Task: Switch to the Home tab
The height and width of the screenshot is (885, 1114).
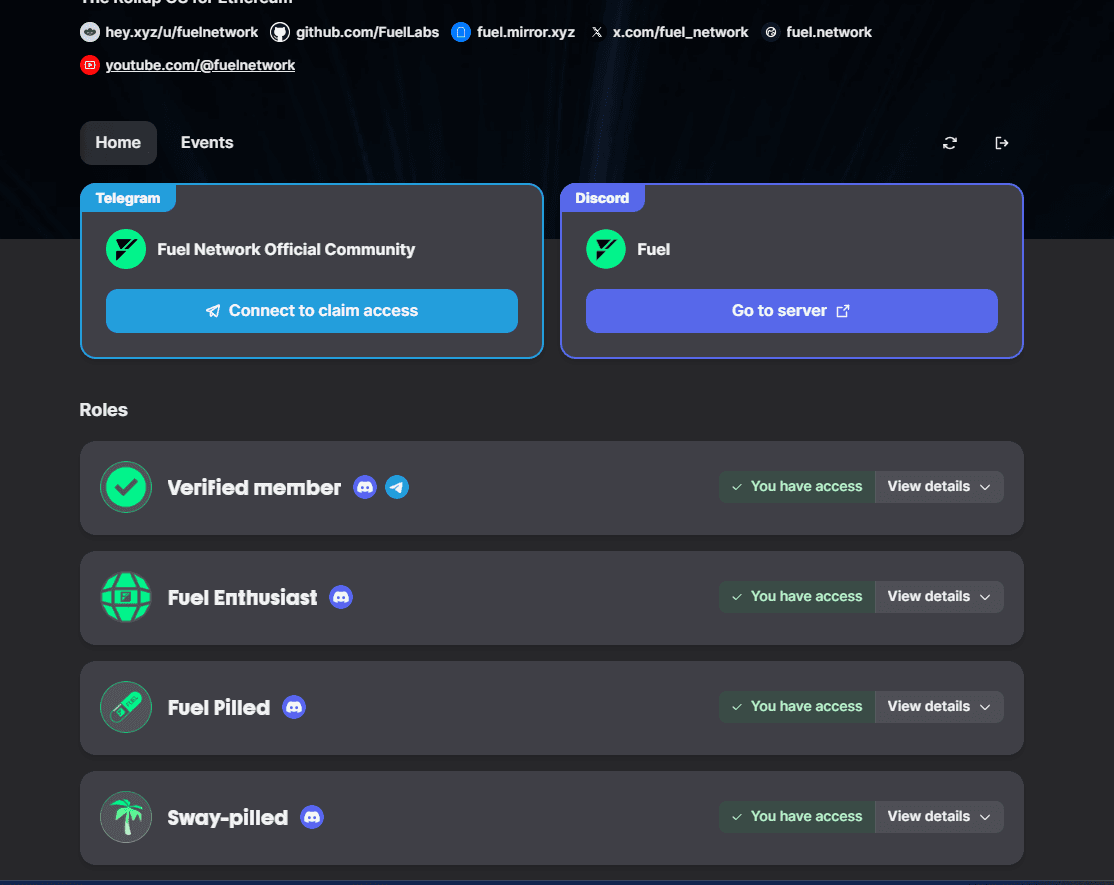Action: point(118,143)
